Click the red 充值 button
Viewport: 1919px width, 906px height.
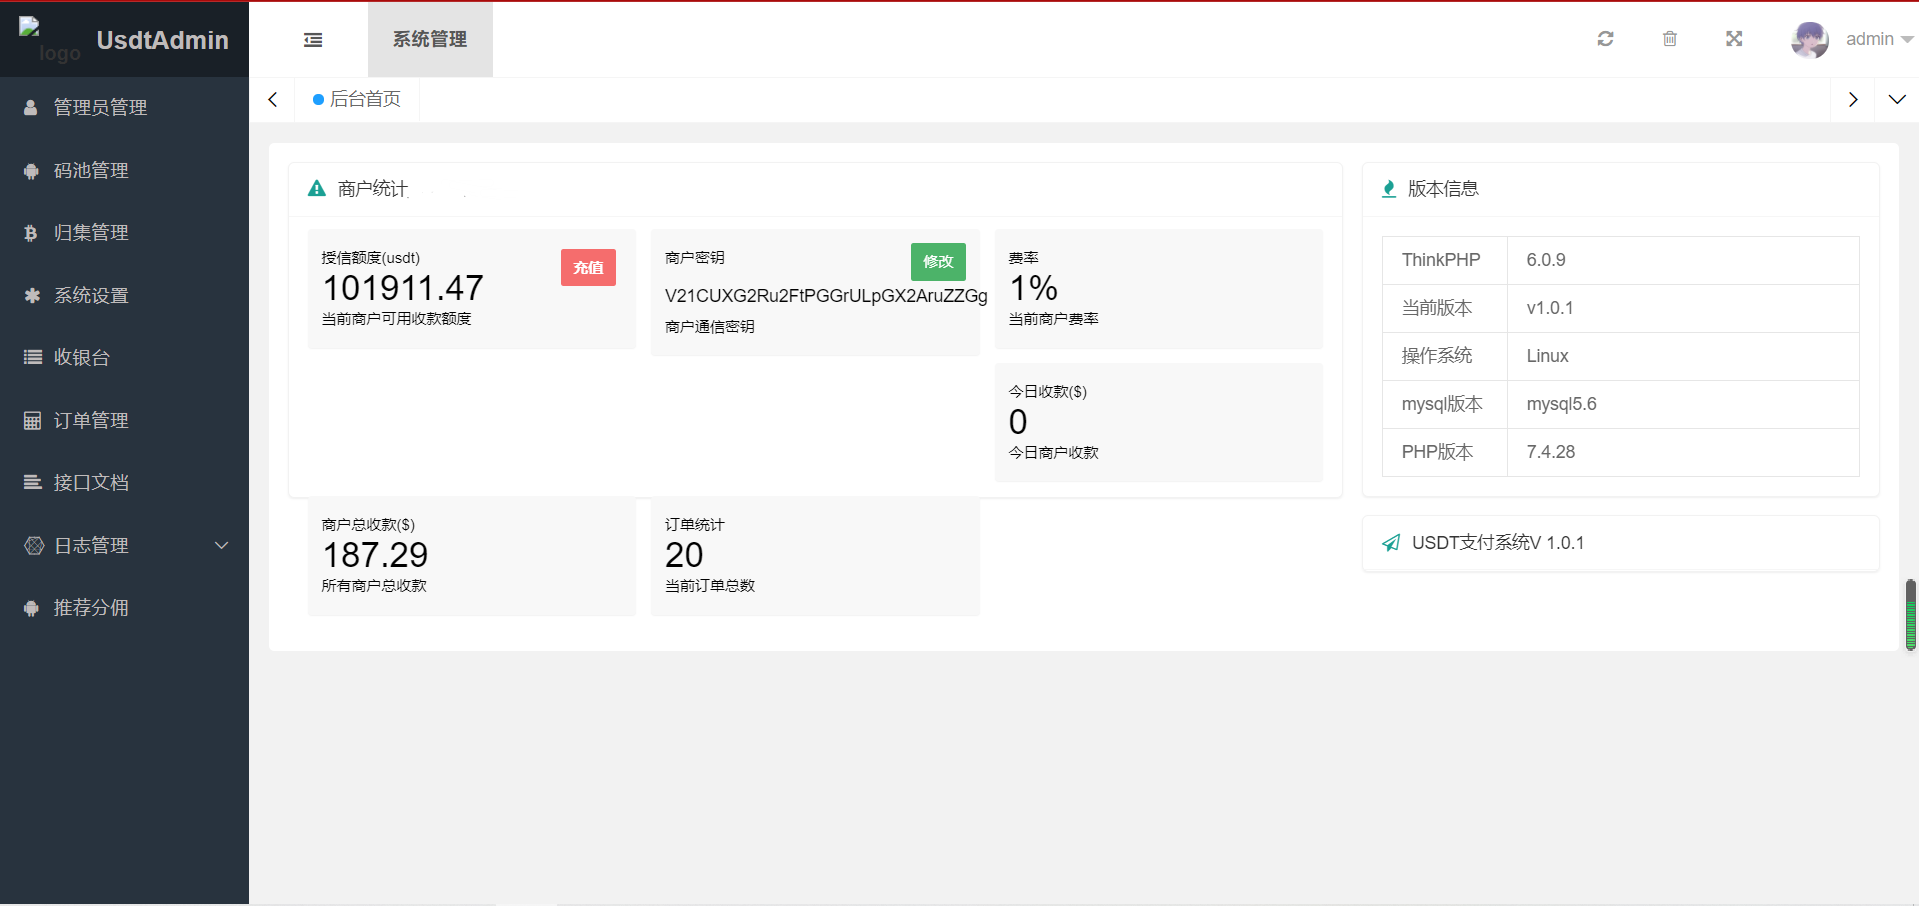(x=588, y=267)
